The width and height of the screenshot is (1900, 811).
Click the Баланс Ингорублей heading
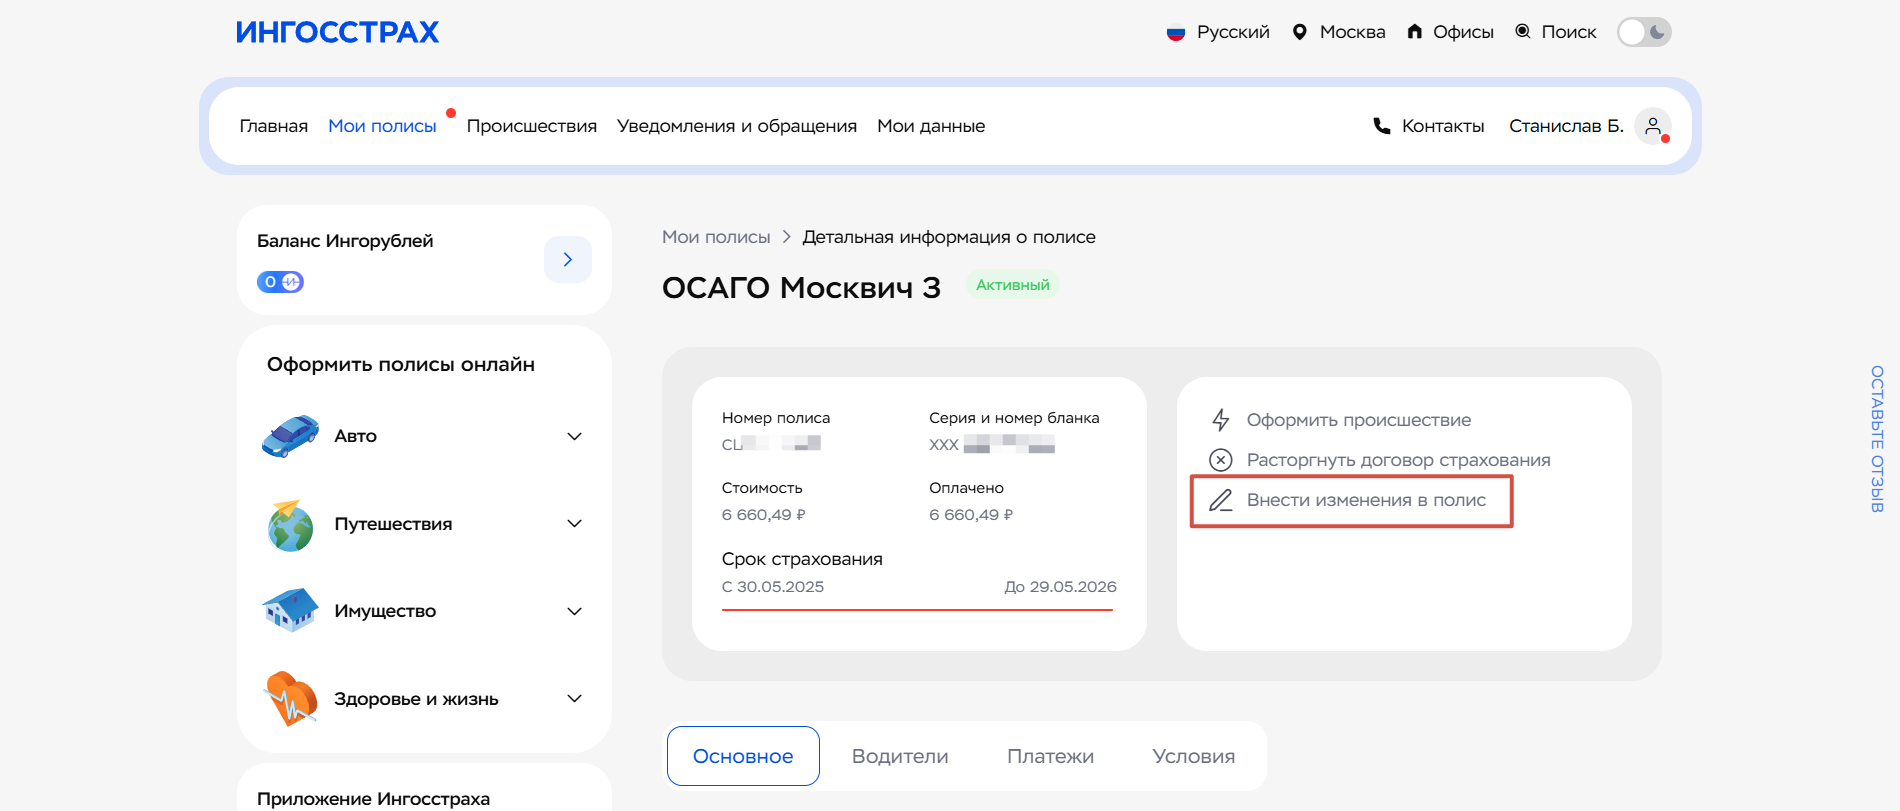point(345,241)
